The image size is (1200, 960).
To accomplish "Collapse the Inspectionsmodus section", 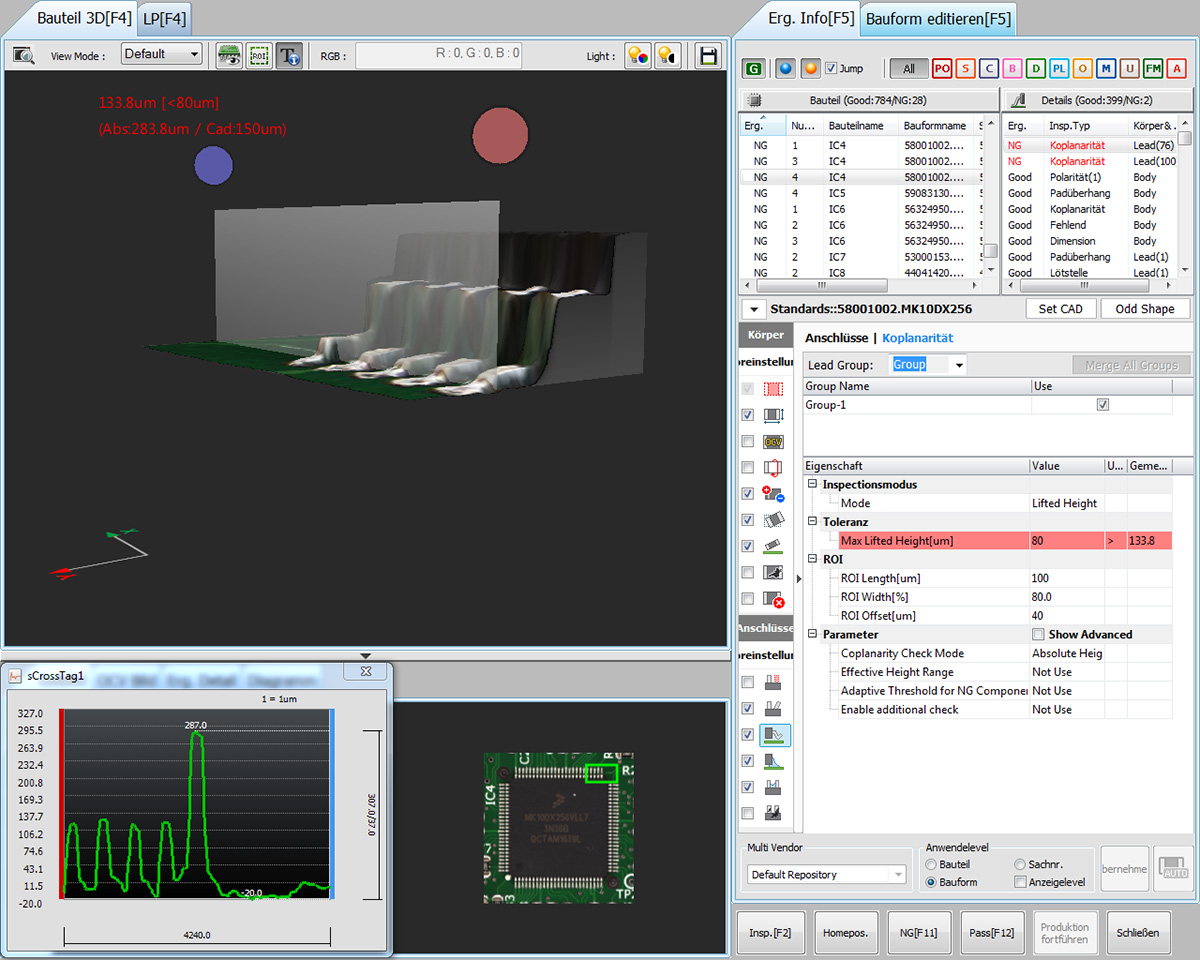I will pyautogui.click(x=812, y=485).
